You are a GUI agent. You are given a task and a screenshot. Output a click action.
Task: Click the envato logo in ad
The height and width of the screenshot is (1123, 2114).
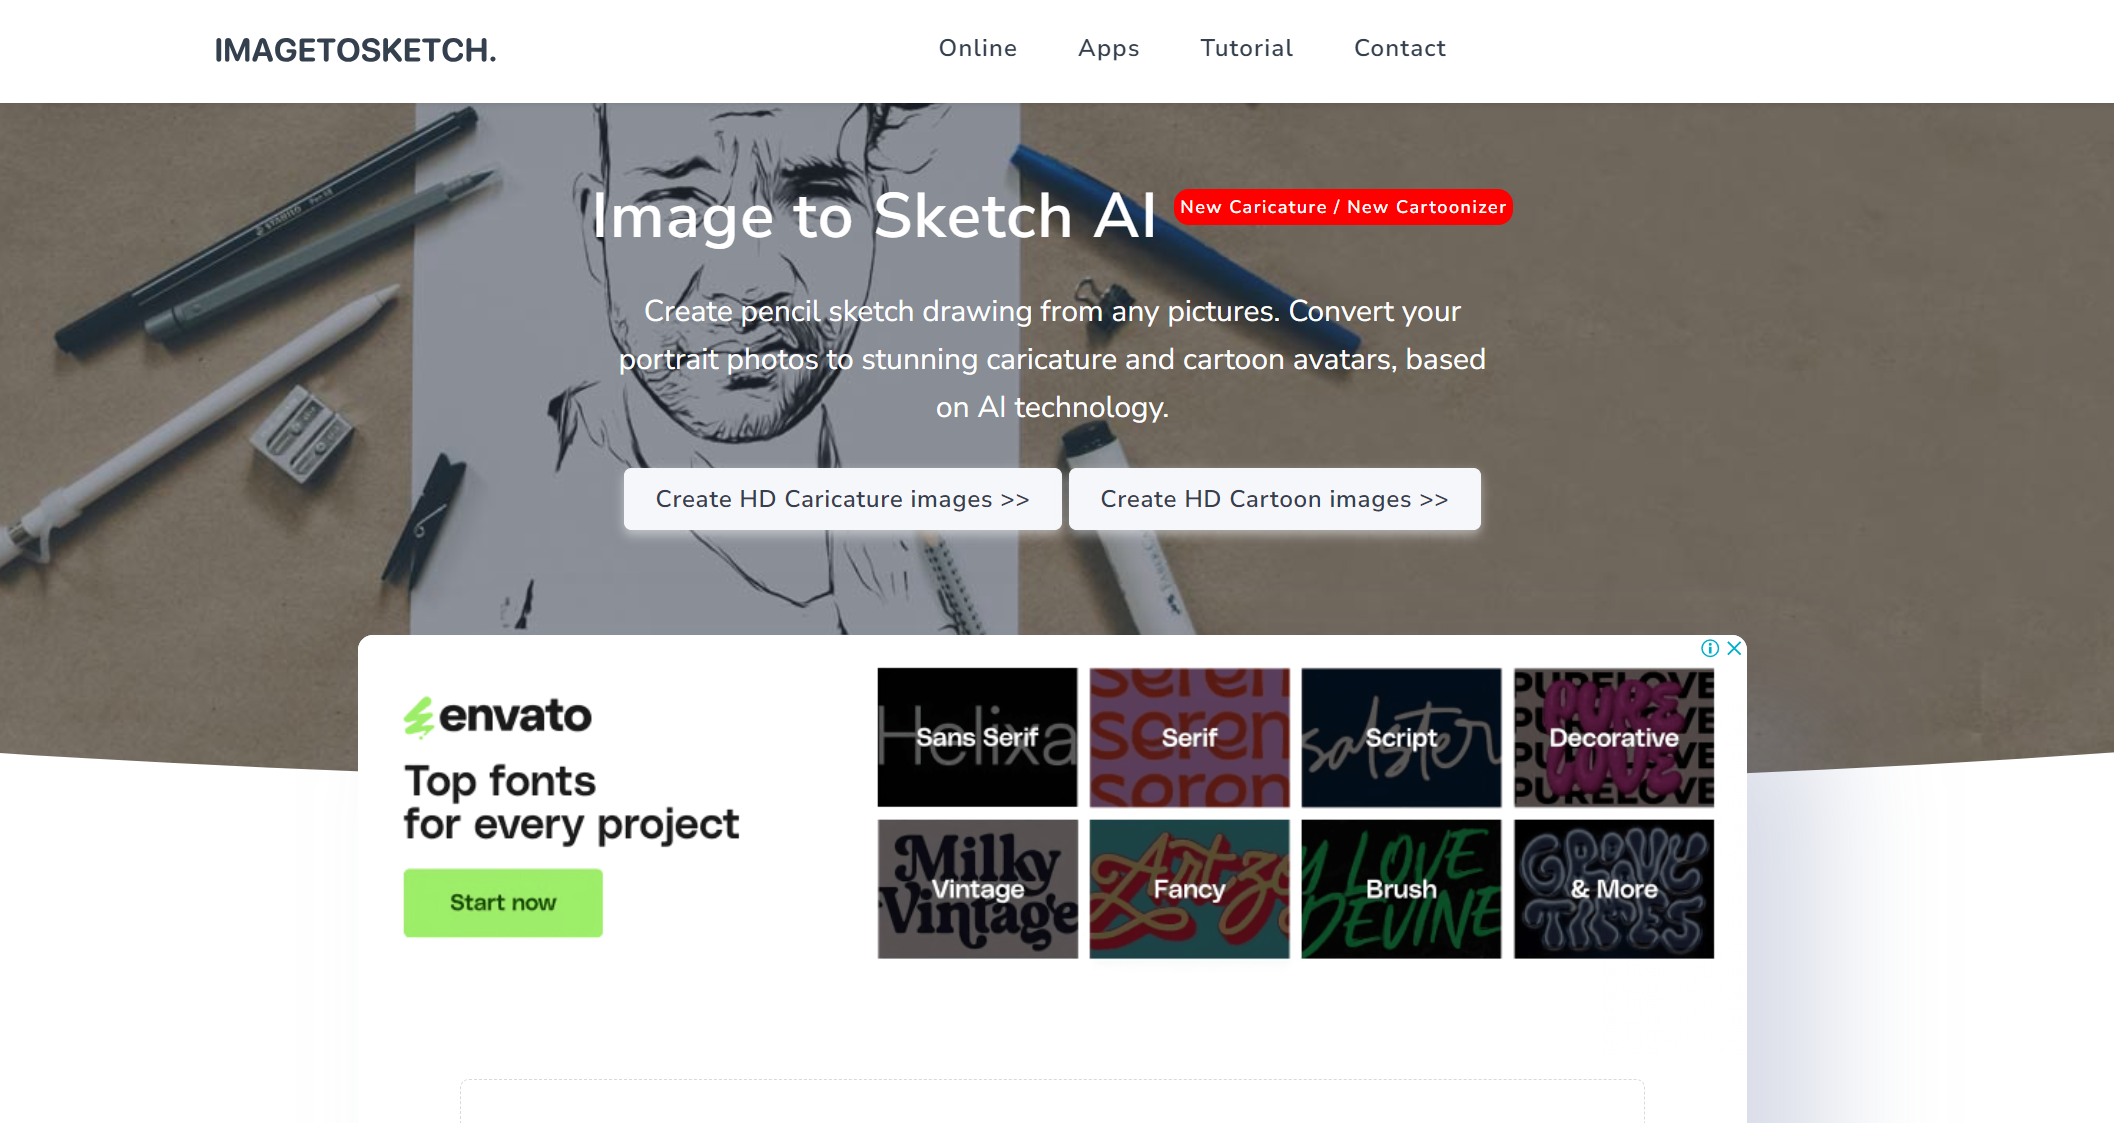pyautogui.click(x=497, y=716)
